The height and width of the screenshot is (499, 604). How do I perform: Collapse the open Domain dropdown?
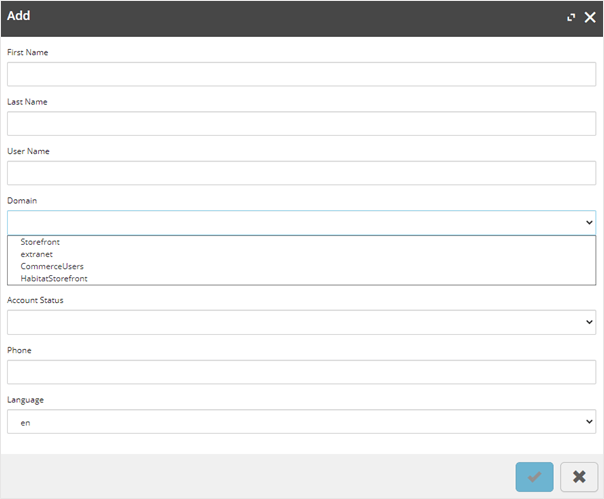pos(302,222)
